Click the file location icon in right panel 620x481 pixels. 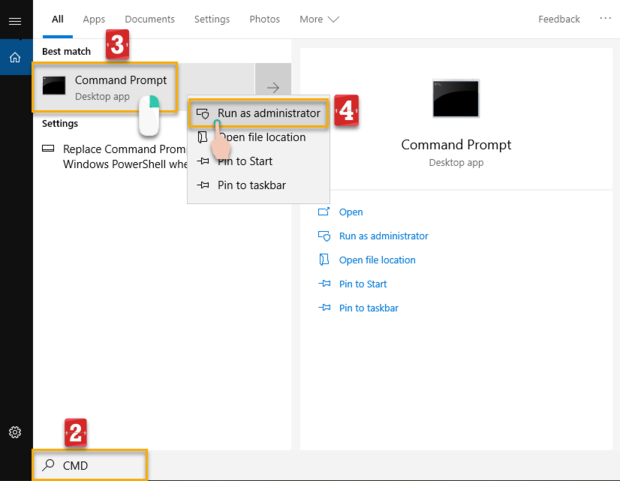click(x=324, y=260)
